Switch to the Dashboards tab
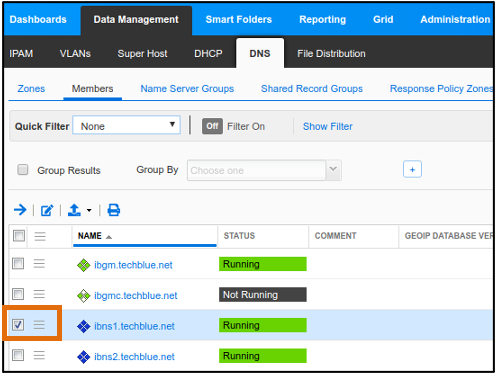Screen dimensions: 496x376 tap(38, 19)
